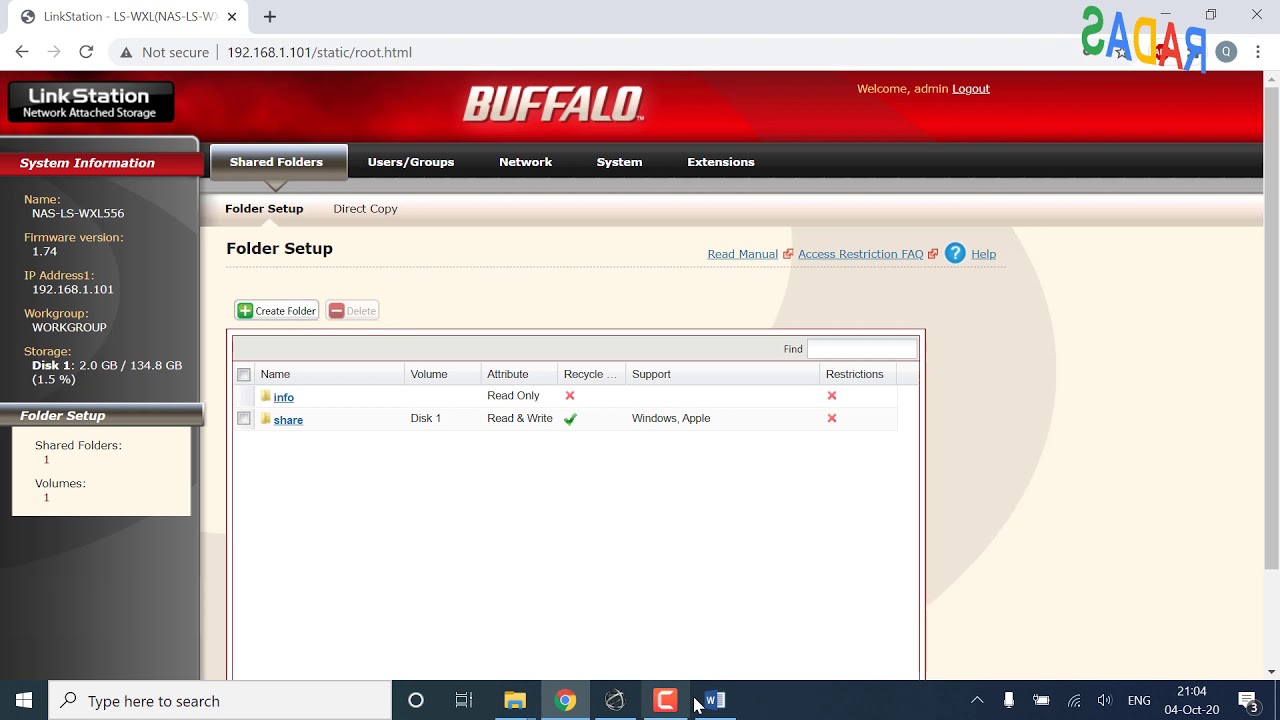Click the red X restrictions icon for share
Viewport: 1280px width, 720px height.
point(832,419)
